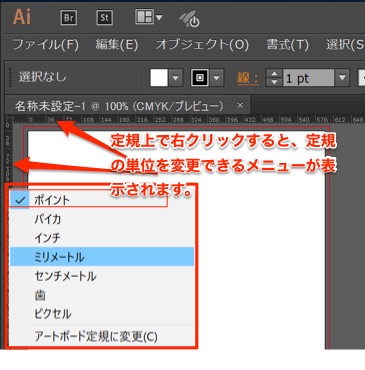Choose センチメートル in the ruler unit menu
365x370 pixels.
(x=102, y=276)
